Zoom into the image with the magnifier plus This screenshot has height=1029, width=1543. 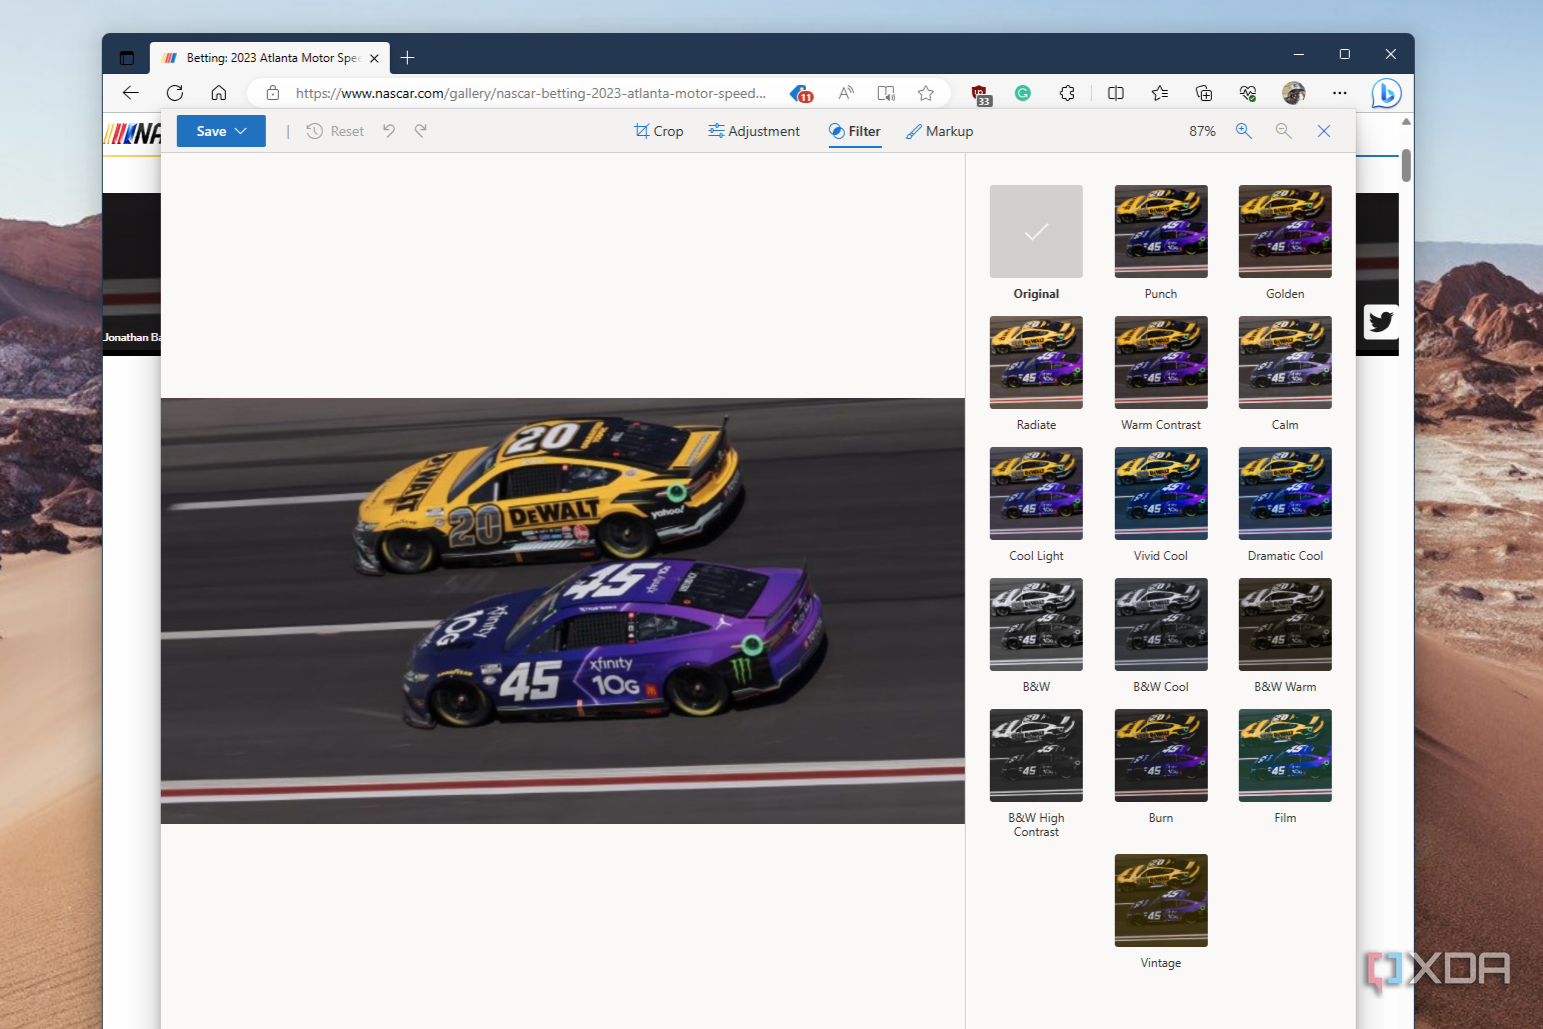coord(1243,130)
